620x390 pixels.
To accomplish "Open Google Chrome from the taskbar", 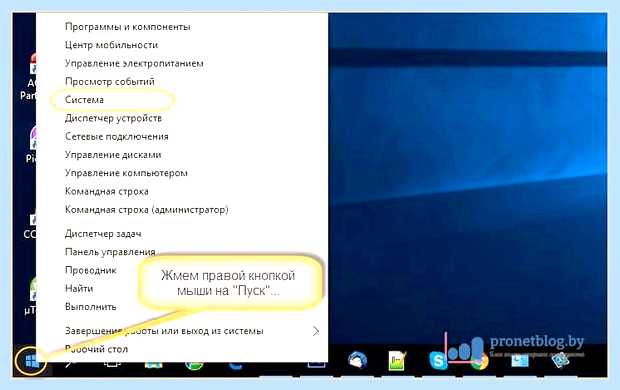I will pyautogui.click(x=480, y=361).
